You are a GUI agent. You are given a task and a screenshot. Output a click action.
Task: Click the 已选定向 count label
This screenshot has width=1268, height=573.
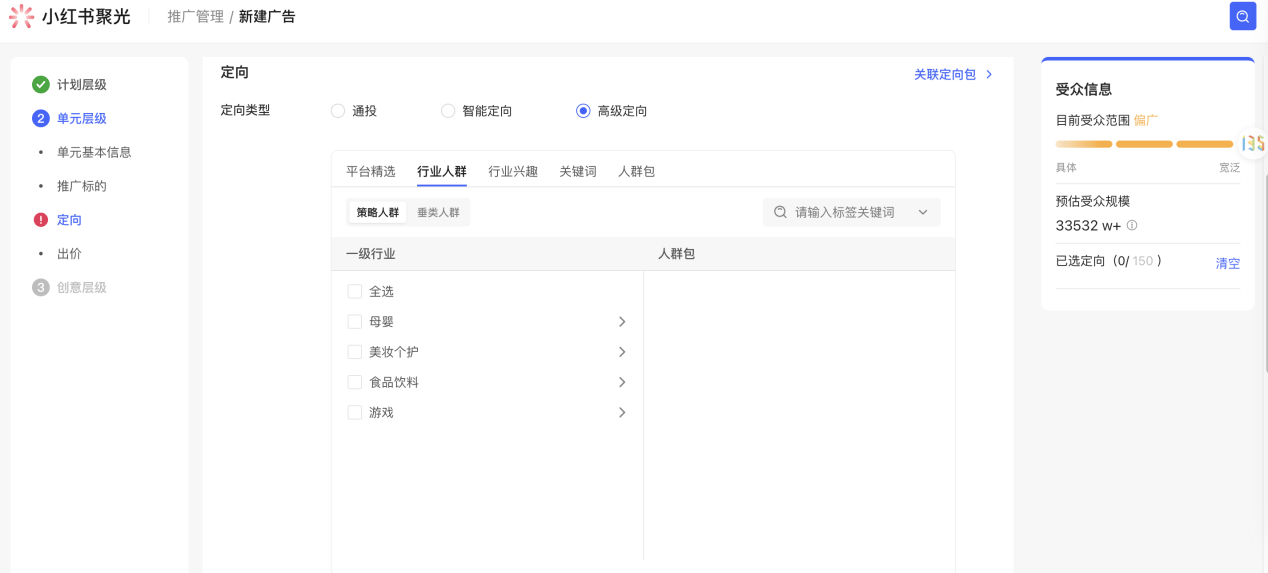[1109, 261]
